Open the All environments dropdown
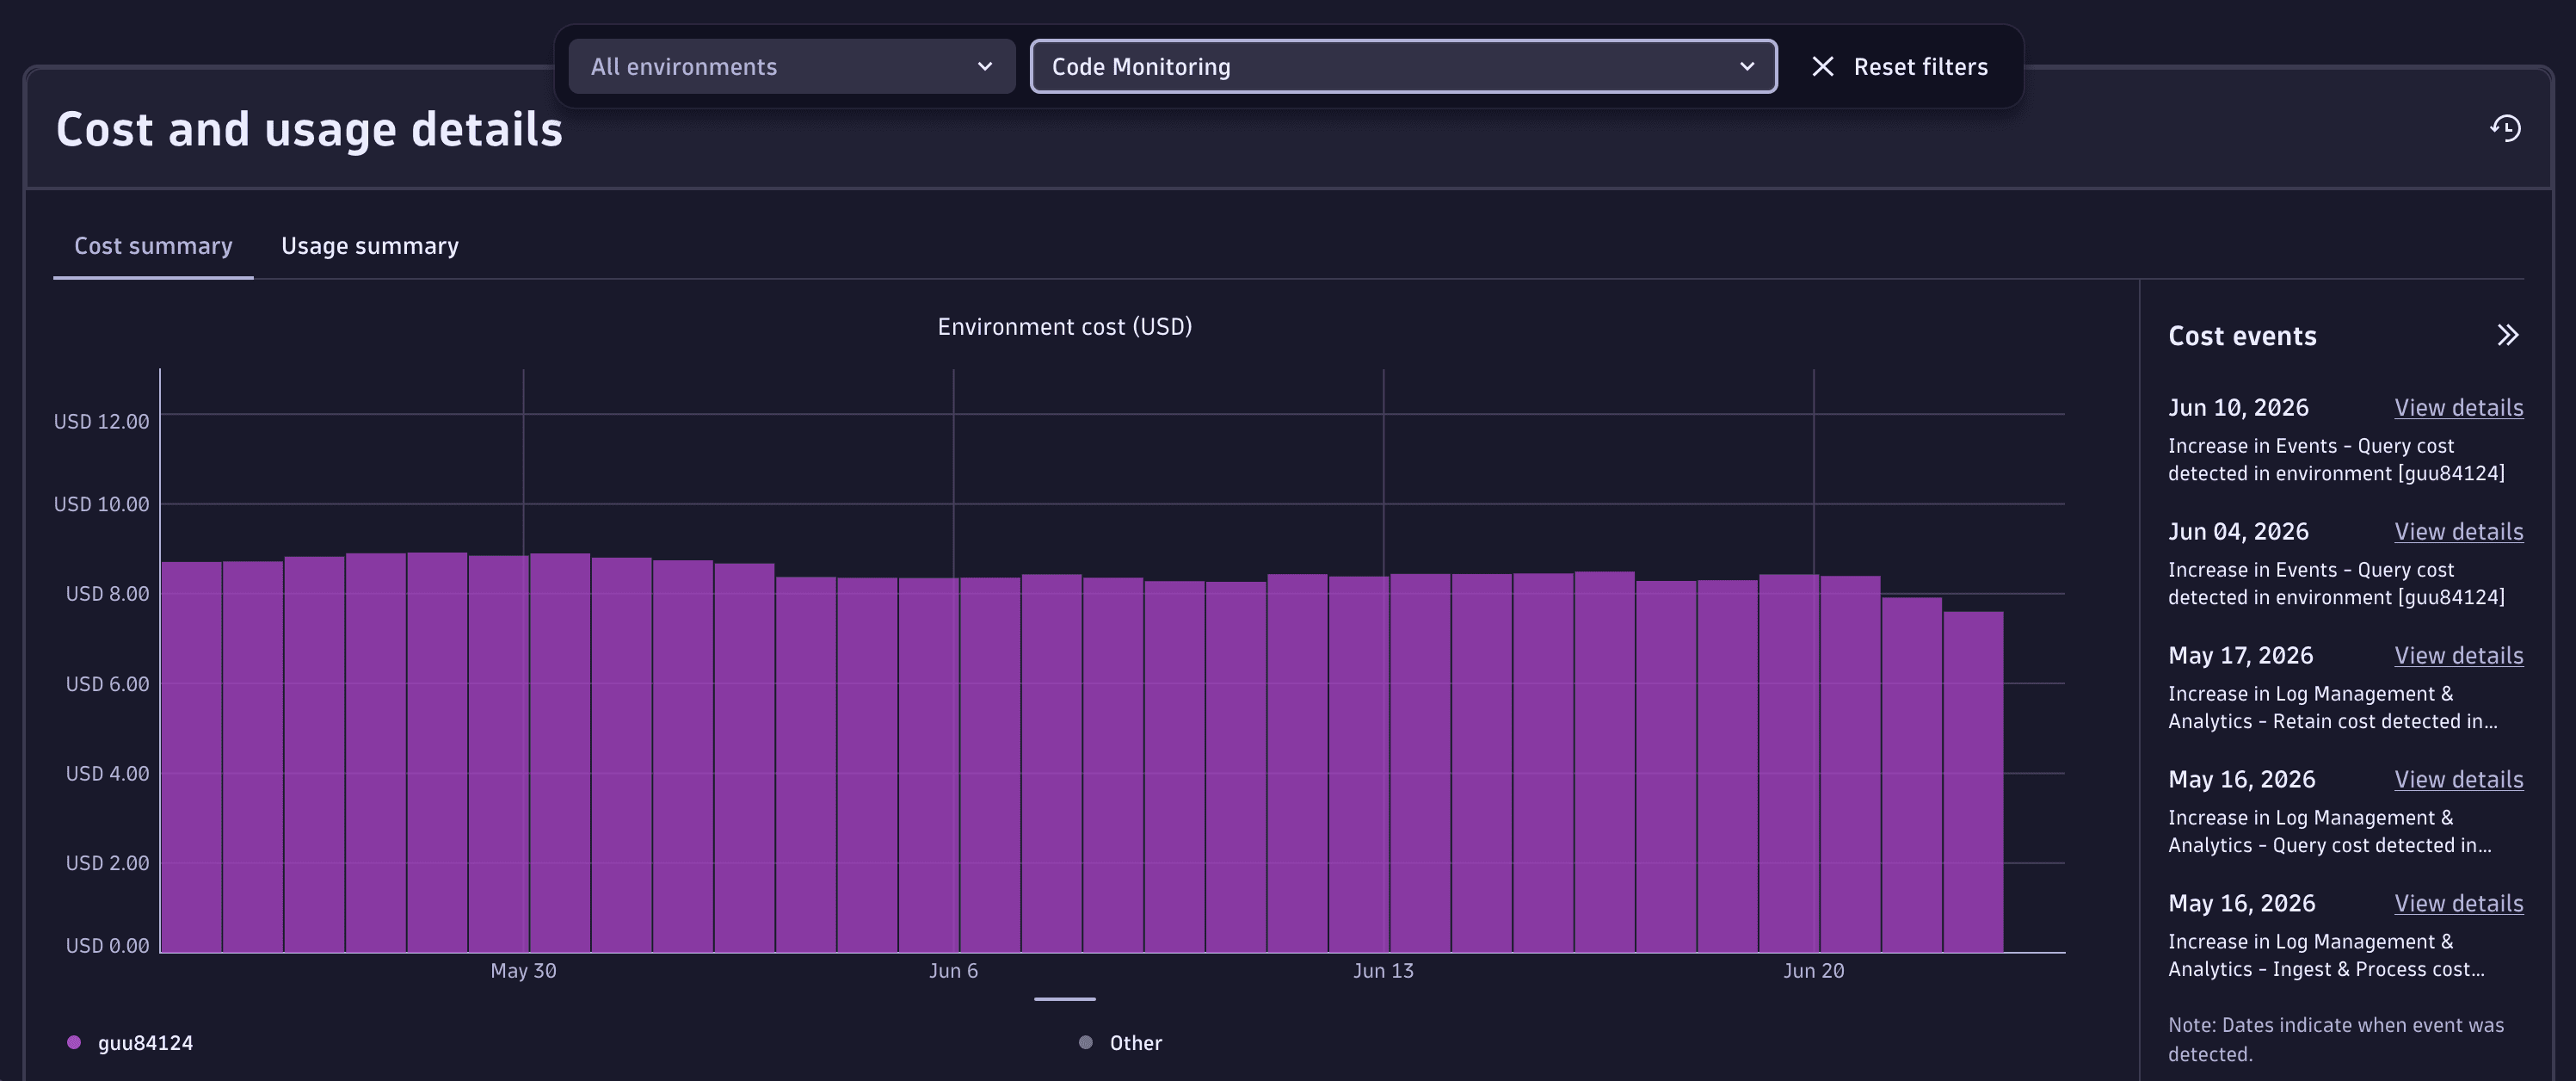 (x=791, y=66)
